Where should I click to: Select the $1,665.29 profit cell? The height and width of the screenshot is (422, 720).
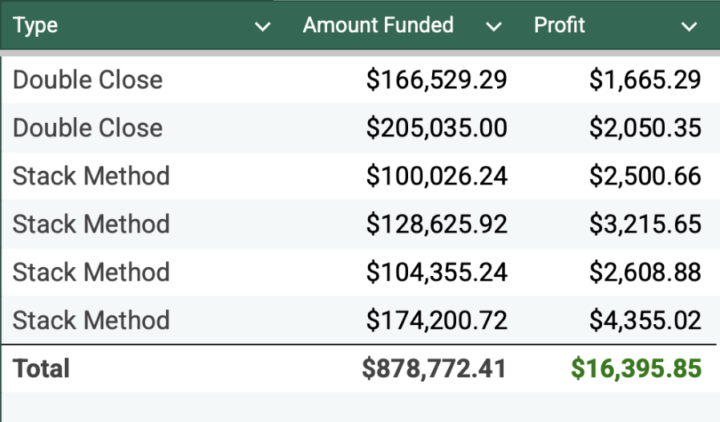pos(645,80)
